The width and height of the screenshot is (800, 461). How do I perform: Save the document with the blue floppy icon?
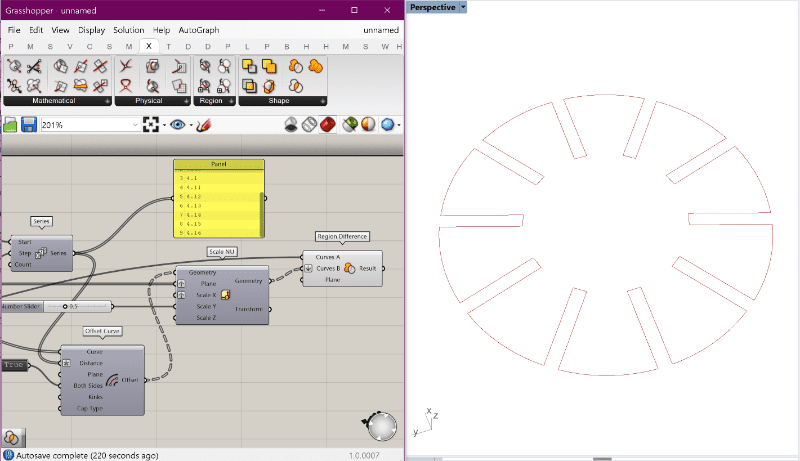pos(29,124)
